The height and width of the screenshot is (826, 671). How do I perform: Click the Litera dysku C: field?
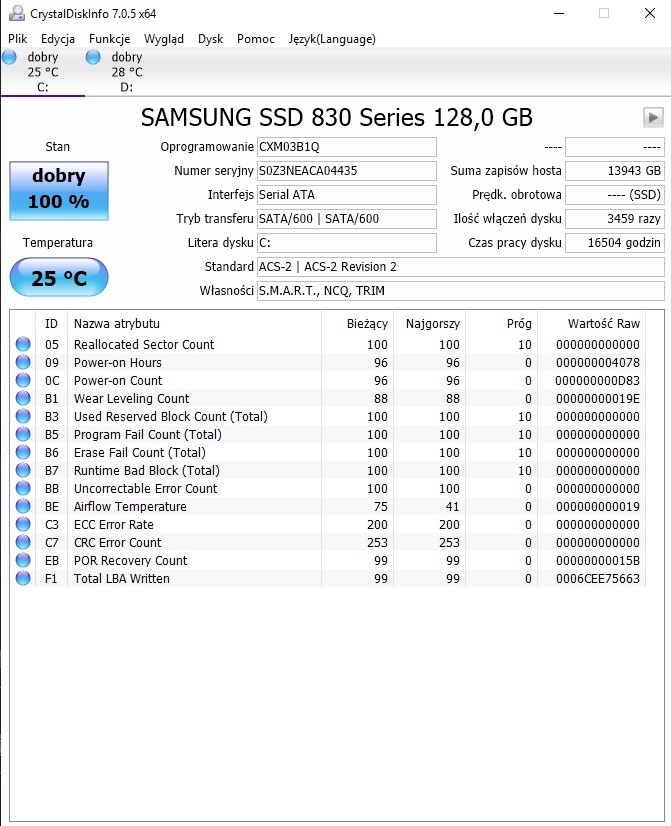tap(347, 243)
